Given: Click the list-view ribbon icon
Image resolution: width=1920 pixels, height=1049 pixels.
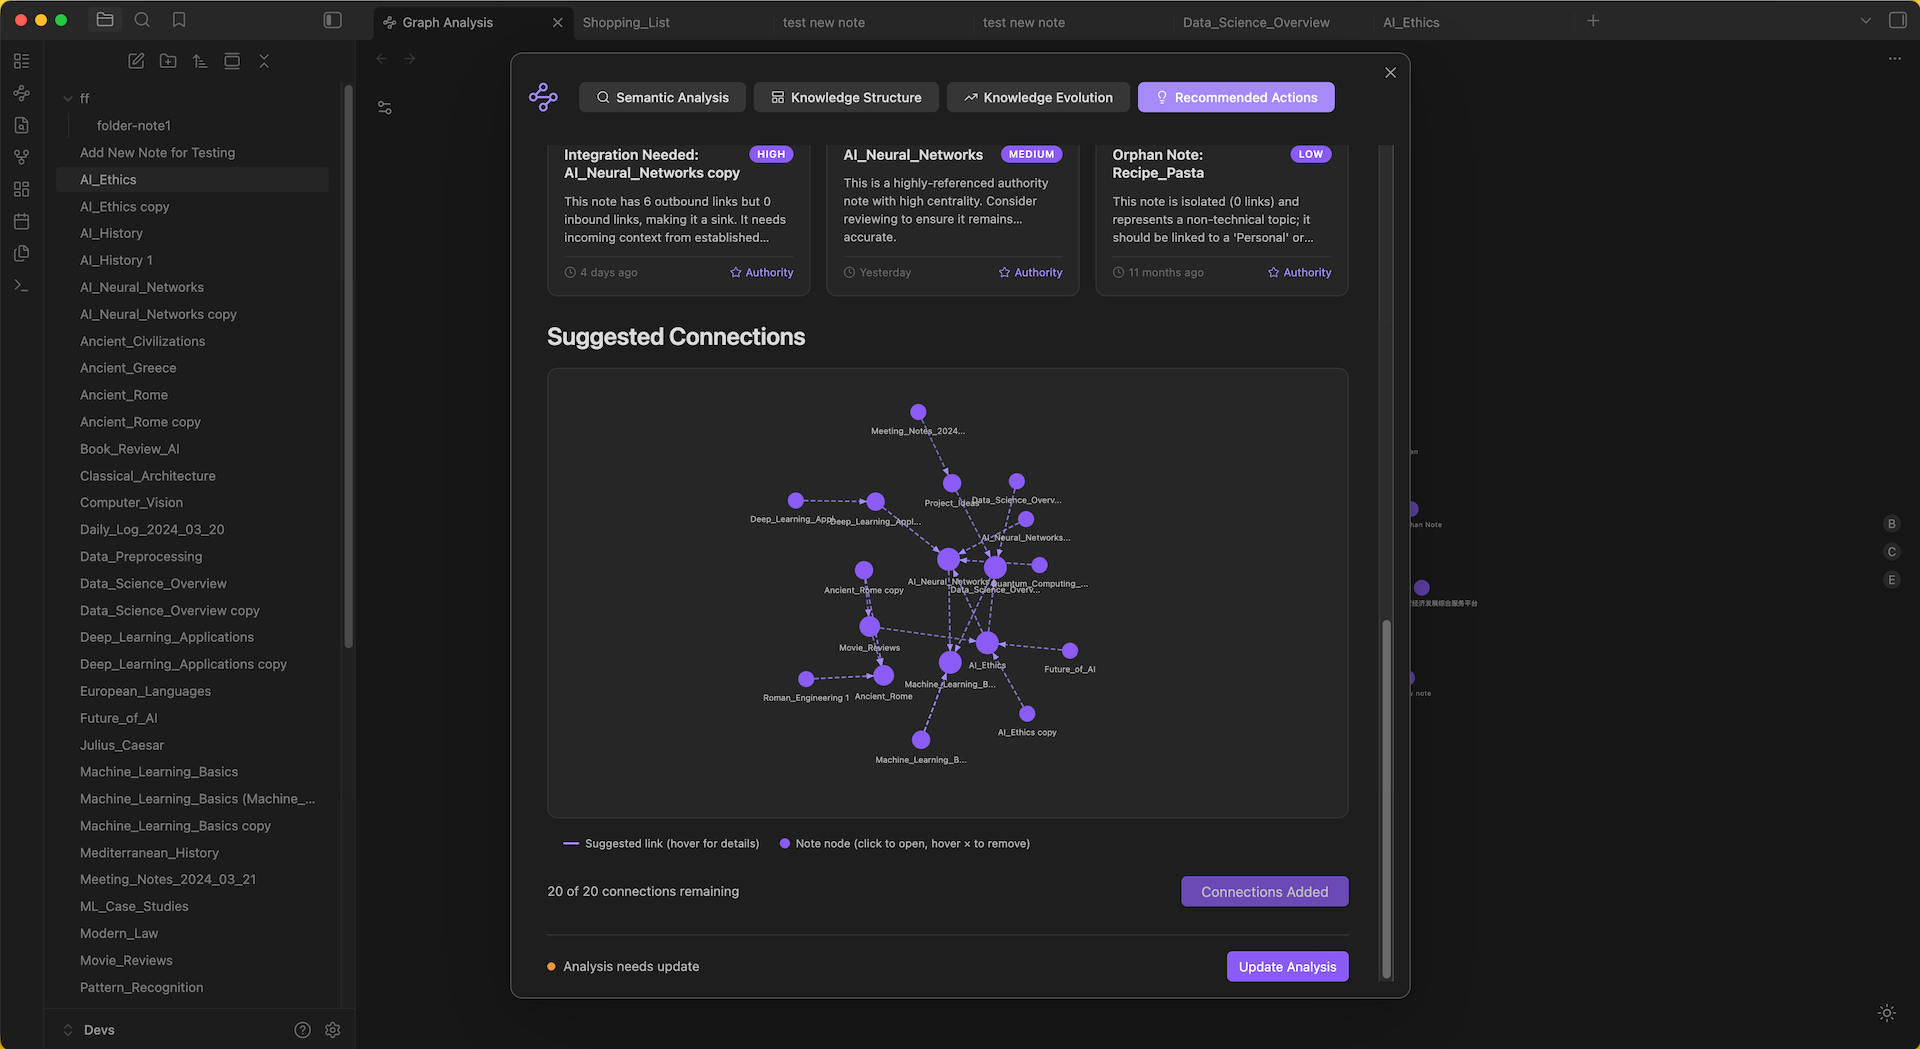Looking at the screenshot, I should [x=21, y=61].
